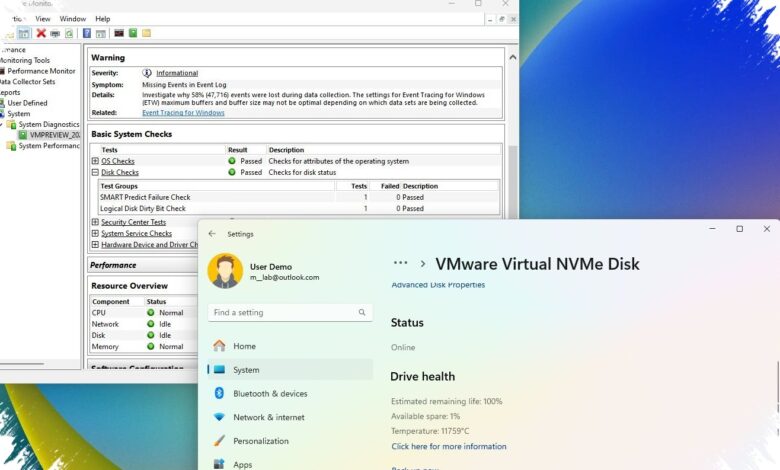Screen dimensions: 780x470
Task: Restore the inner MDI child window
Action: pos(501,19)
